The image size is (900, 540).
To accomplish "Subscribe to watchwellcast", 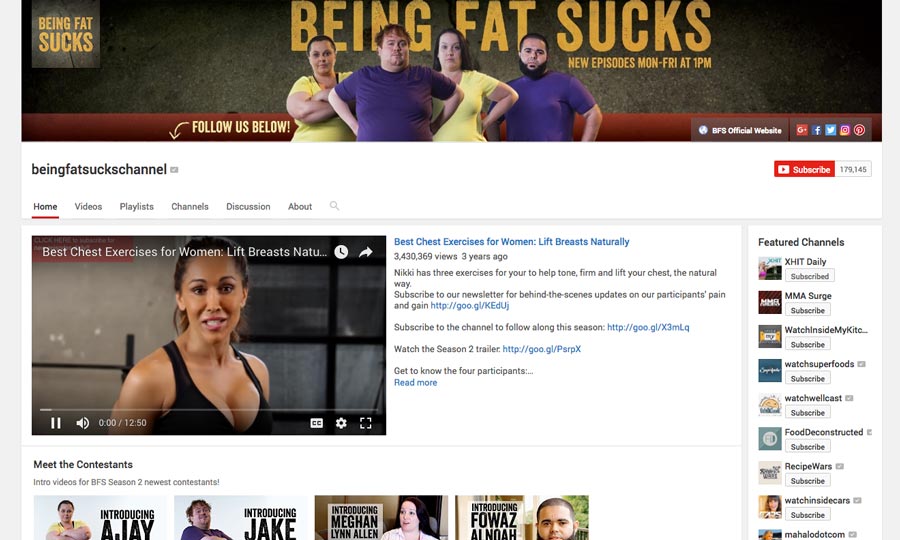I will click(x=808, y=413).
